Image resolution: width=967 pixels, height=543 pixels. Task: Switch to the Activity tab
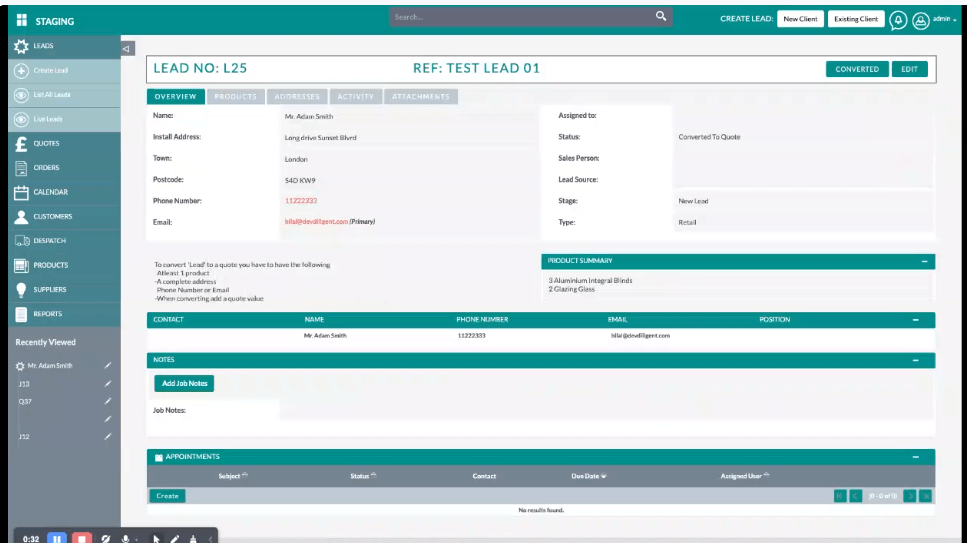click(x=356, y=97)
